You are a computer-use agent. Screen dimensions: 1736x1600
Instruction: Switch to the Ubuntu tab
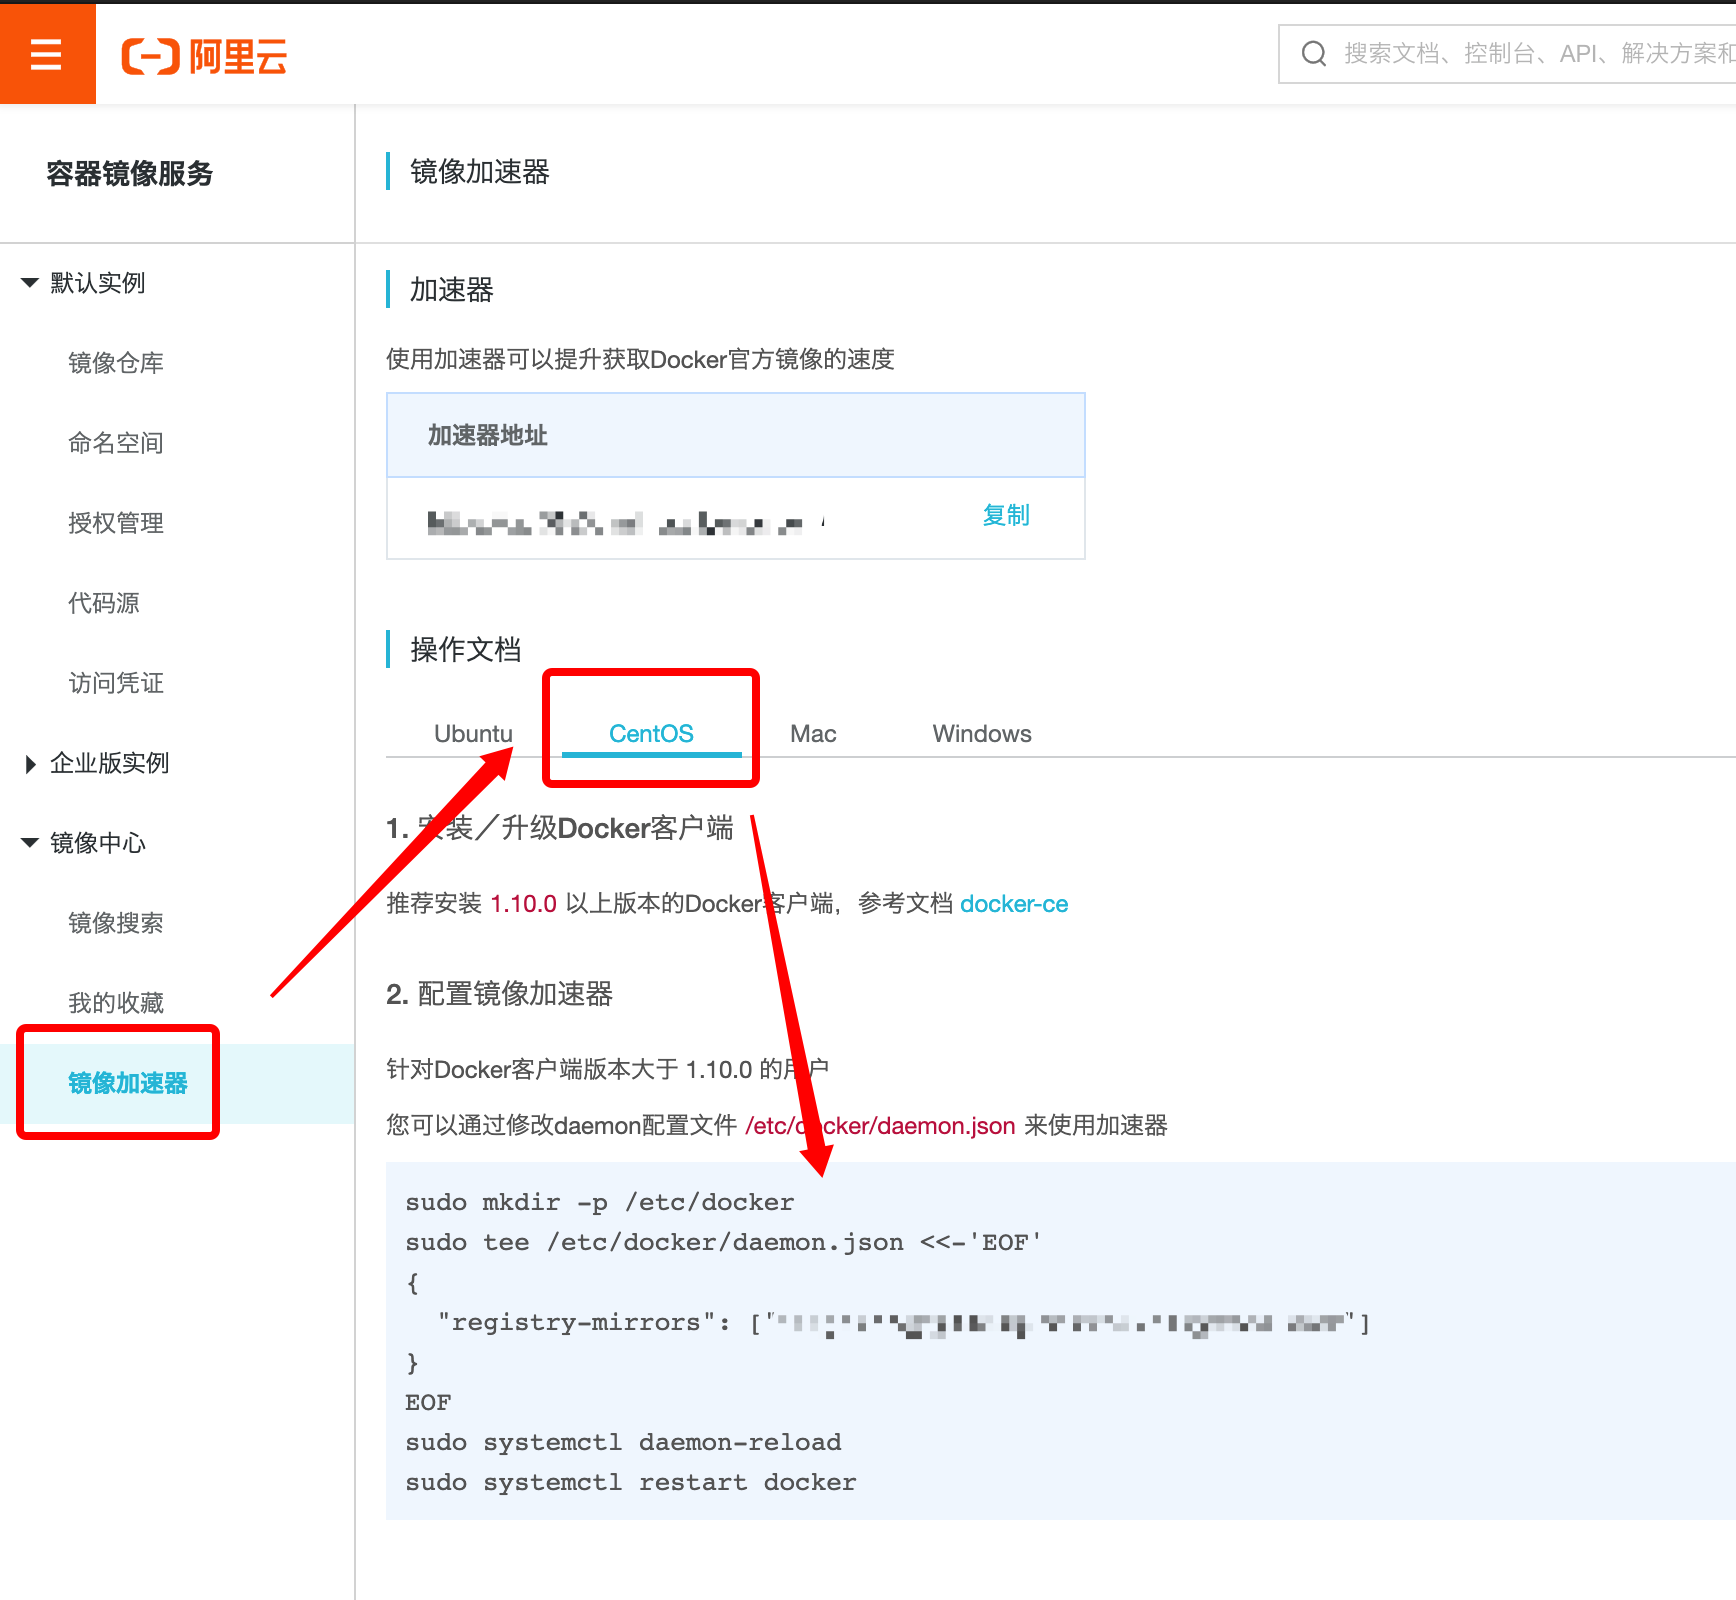click(473, 734)
